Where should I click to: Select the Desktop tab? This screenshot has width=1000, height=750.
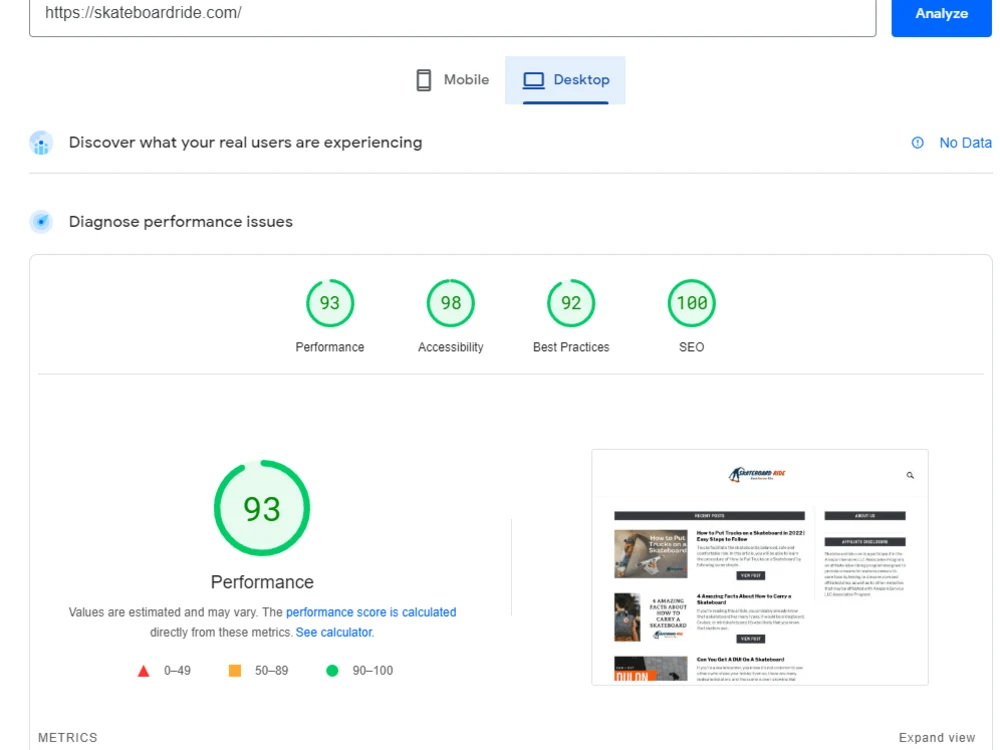[565, 80]
